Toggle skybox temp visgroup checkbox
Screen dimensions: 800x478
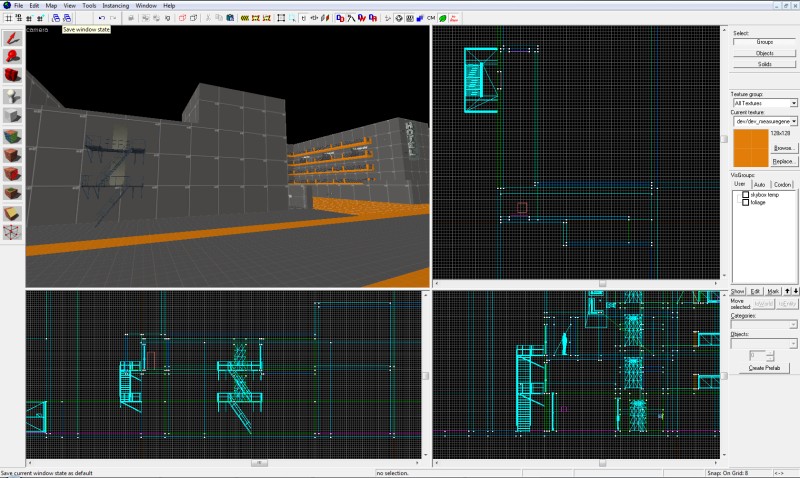[745, 194]
